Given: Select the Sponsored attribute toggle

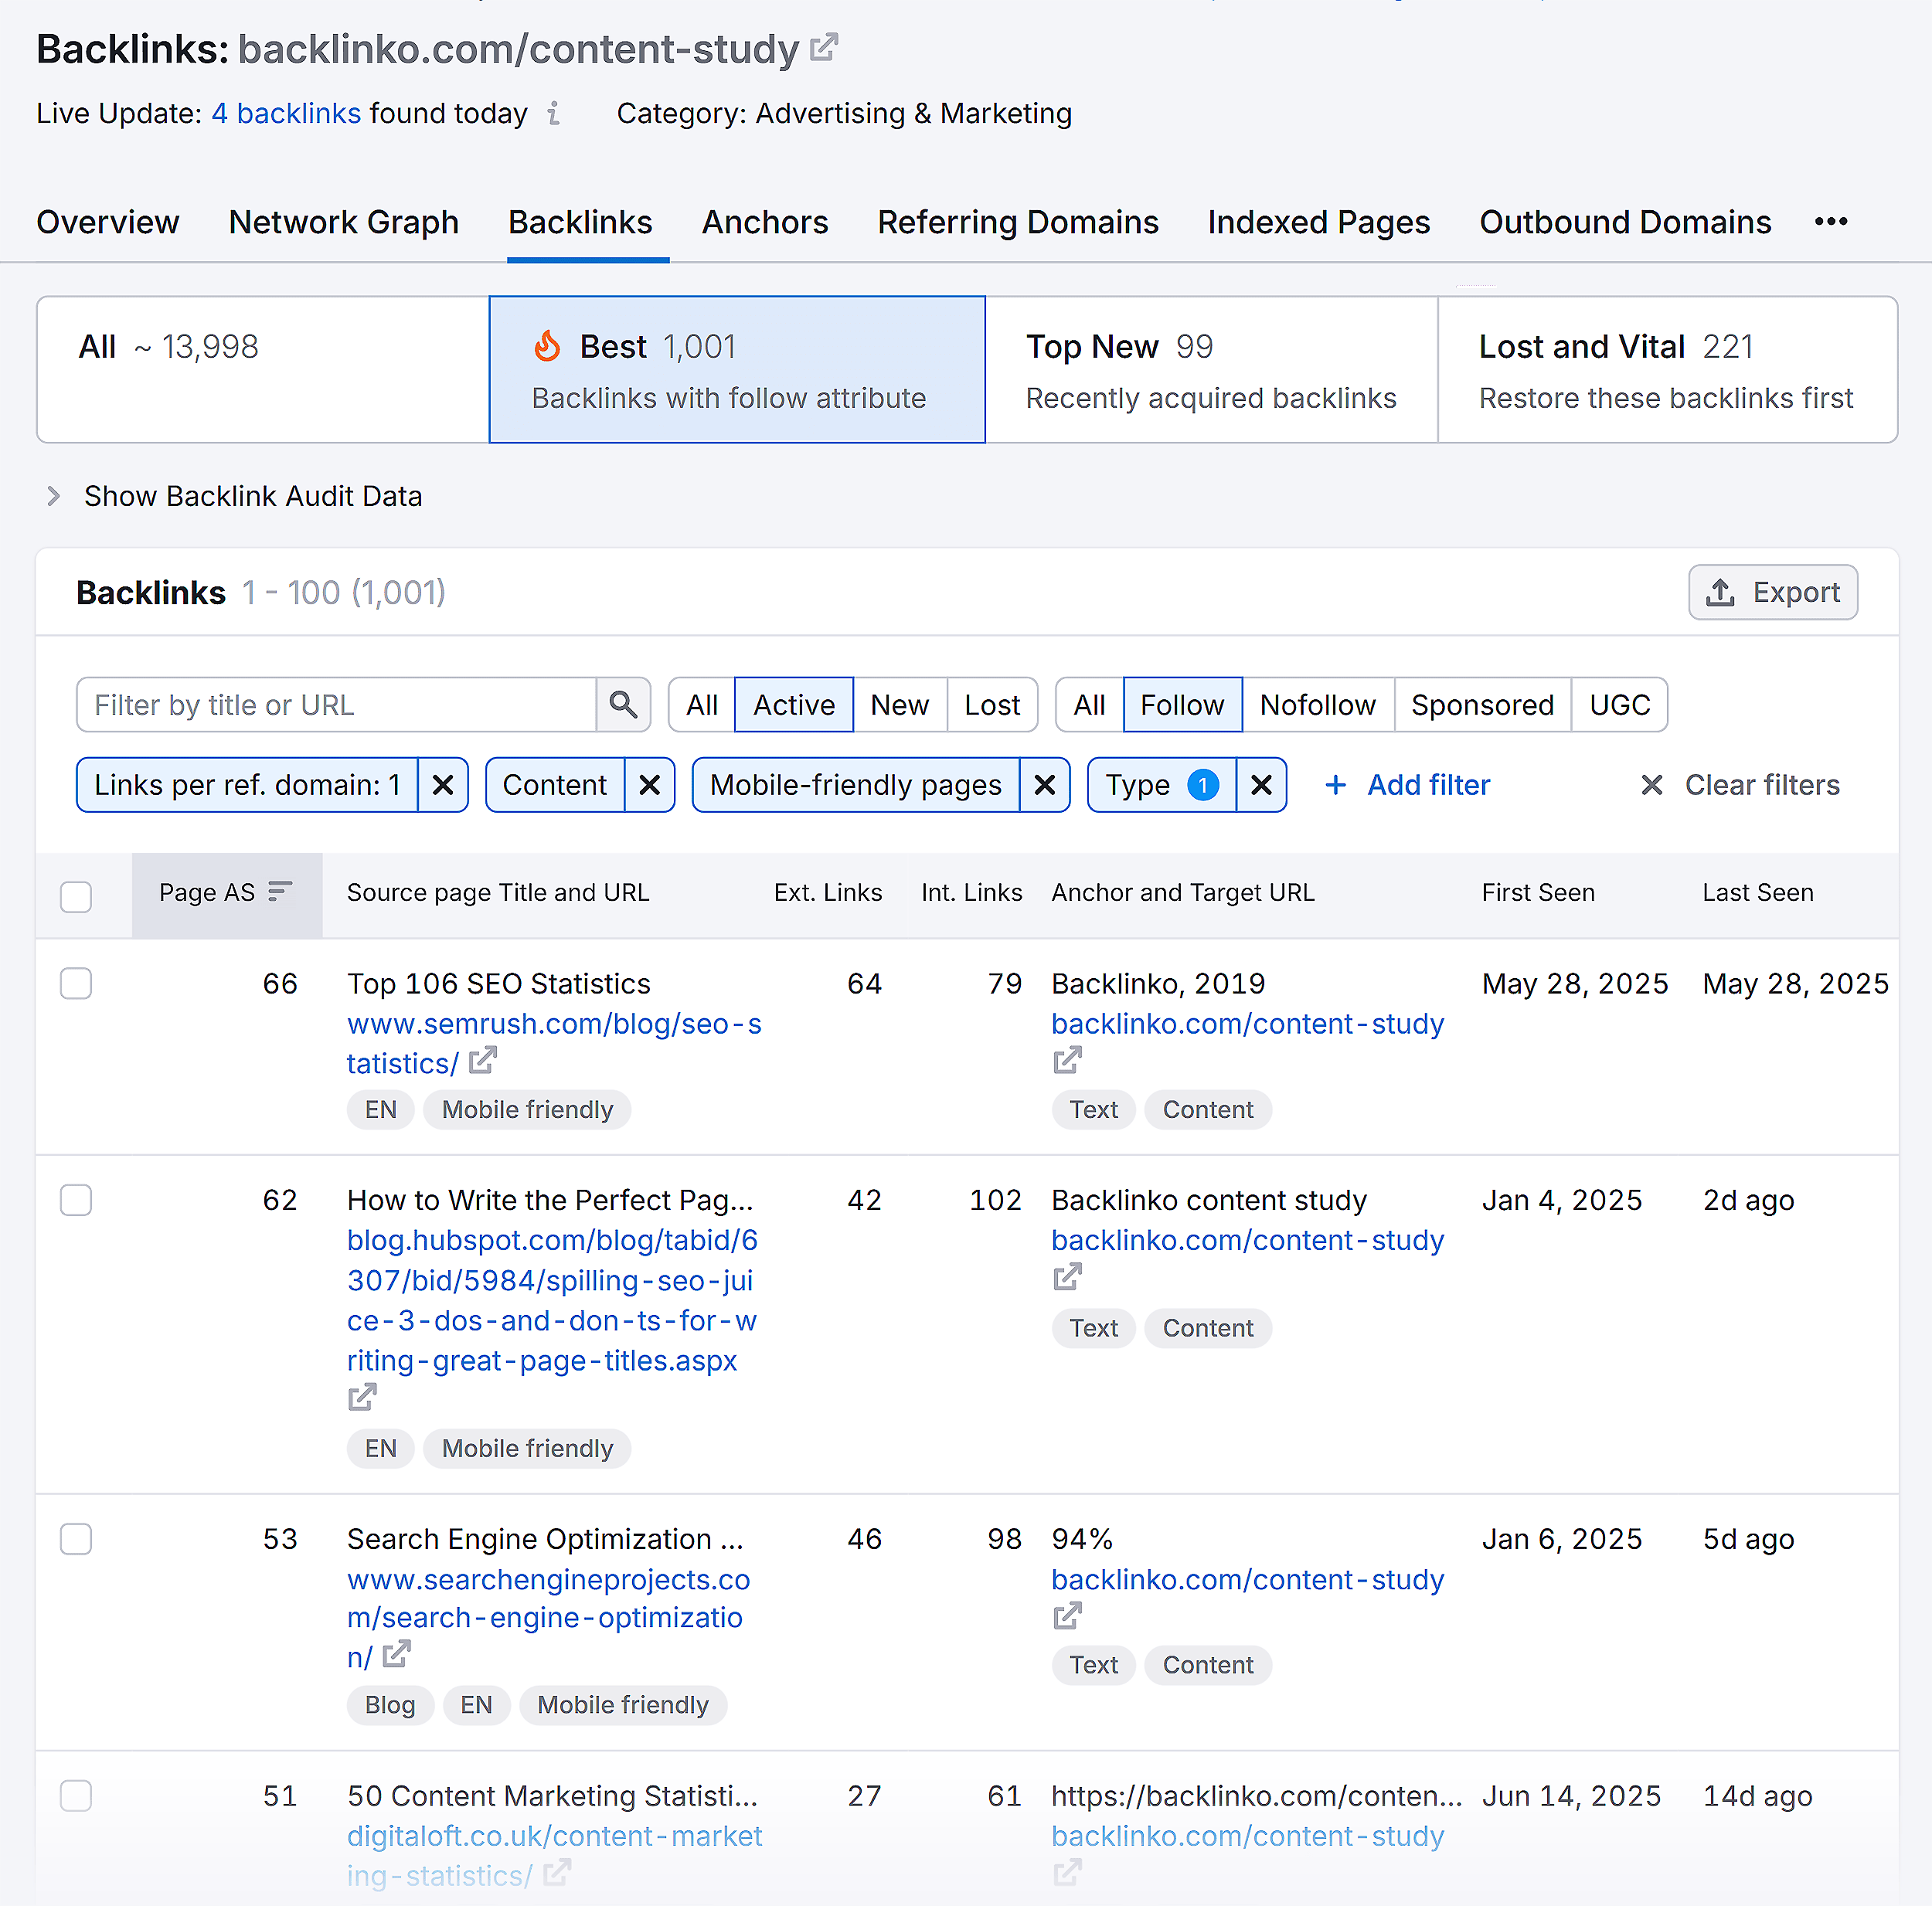Looking at the screenshot, I should (1482, 705).
